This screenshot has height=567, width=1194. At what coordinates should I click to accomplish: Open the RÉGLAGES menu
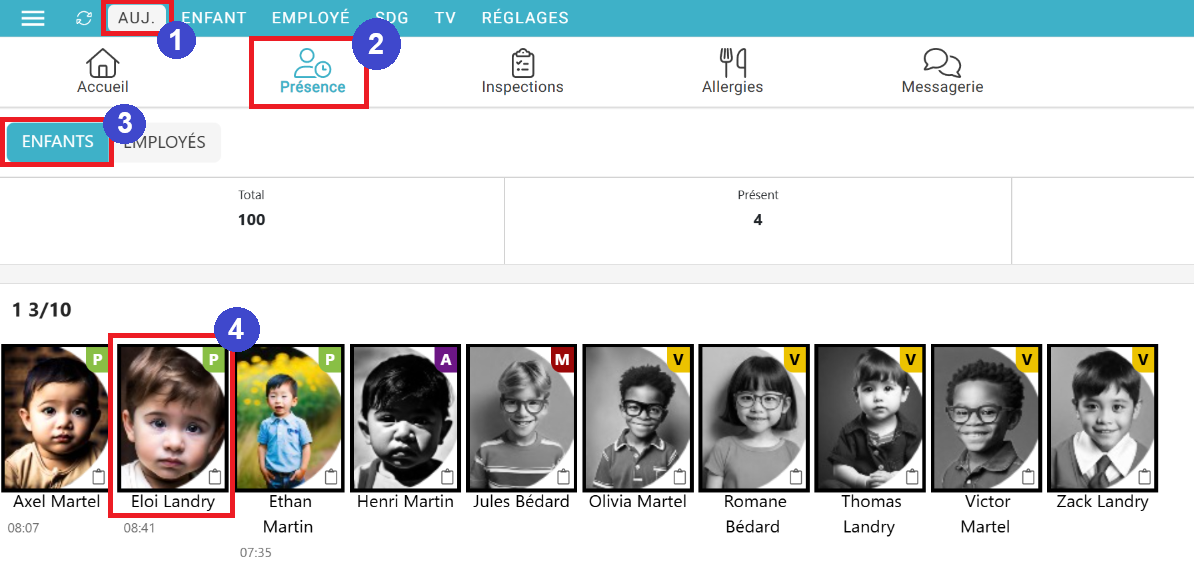click(x=524, y=18)
